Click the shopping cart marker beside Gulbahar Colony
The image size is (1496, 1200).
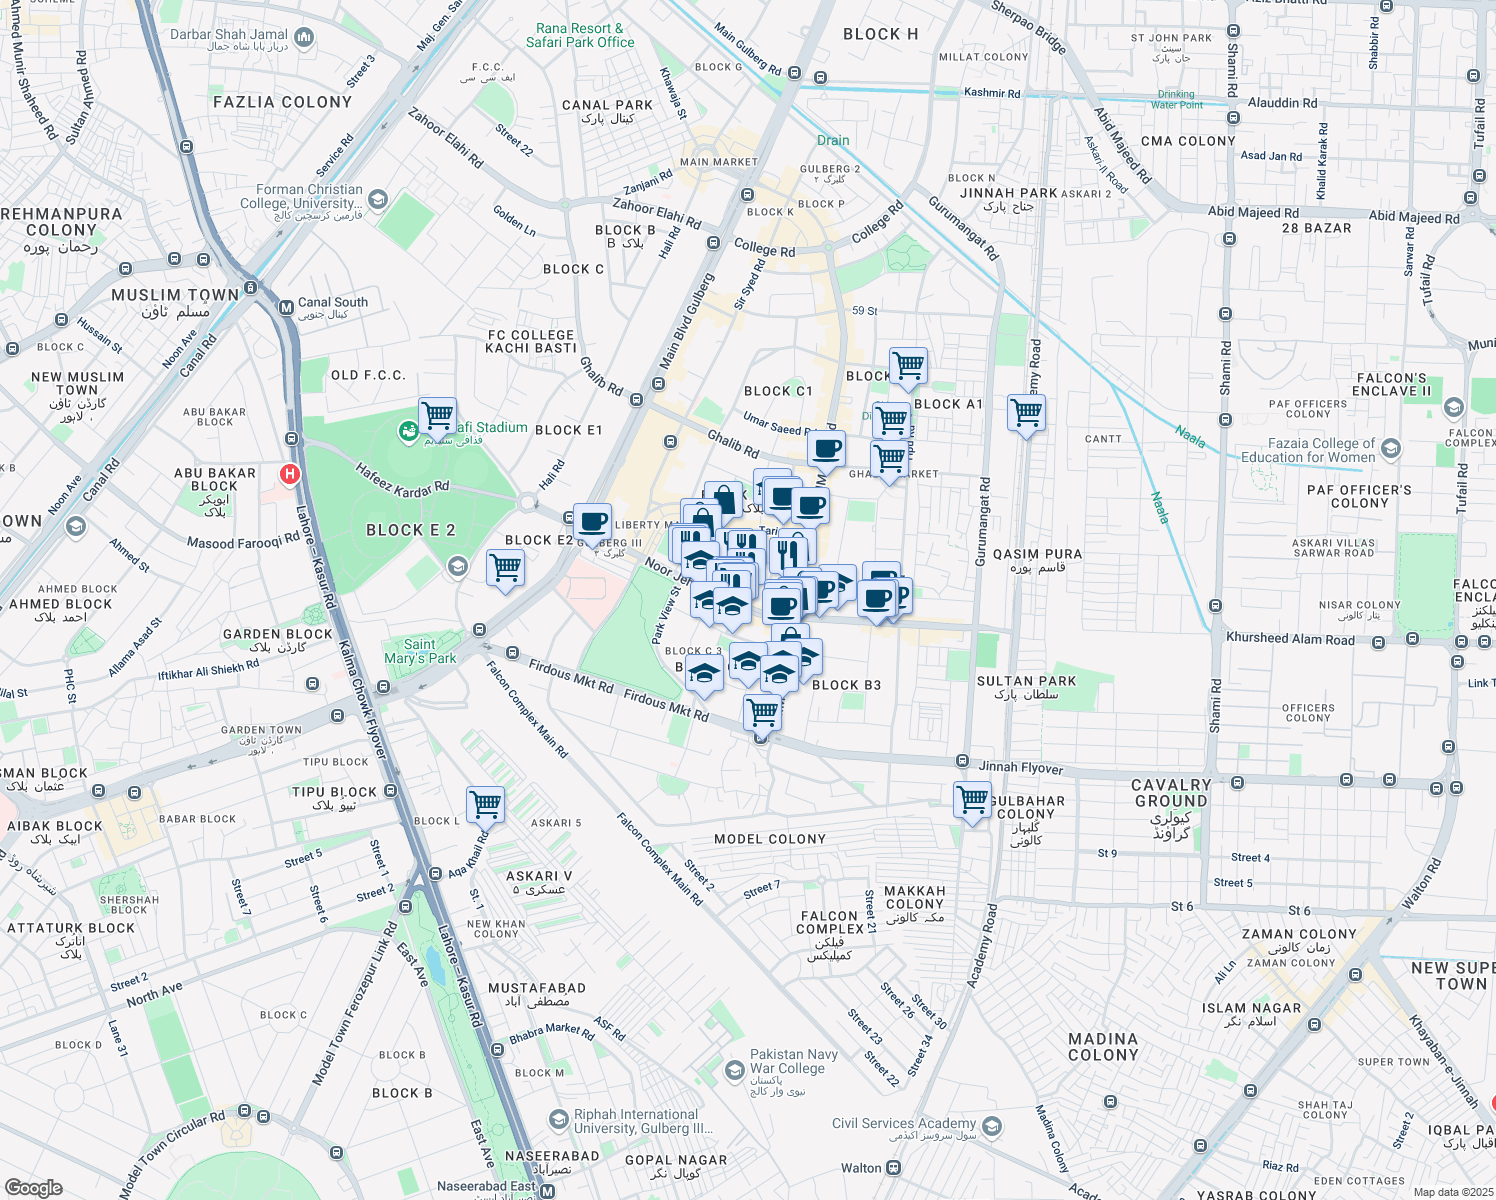(x=972, y=801)
